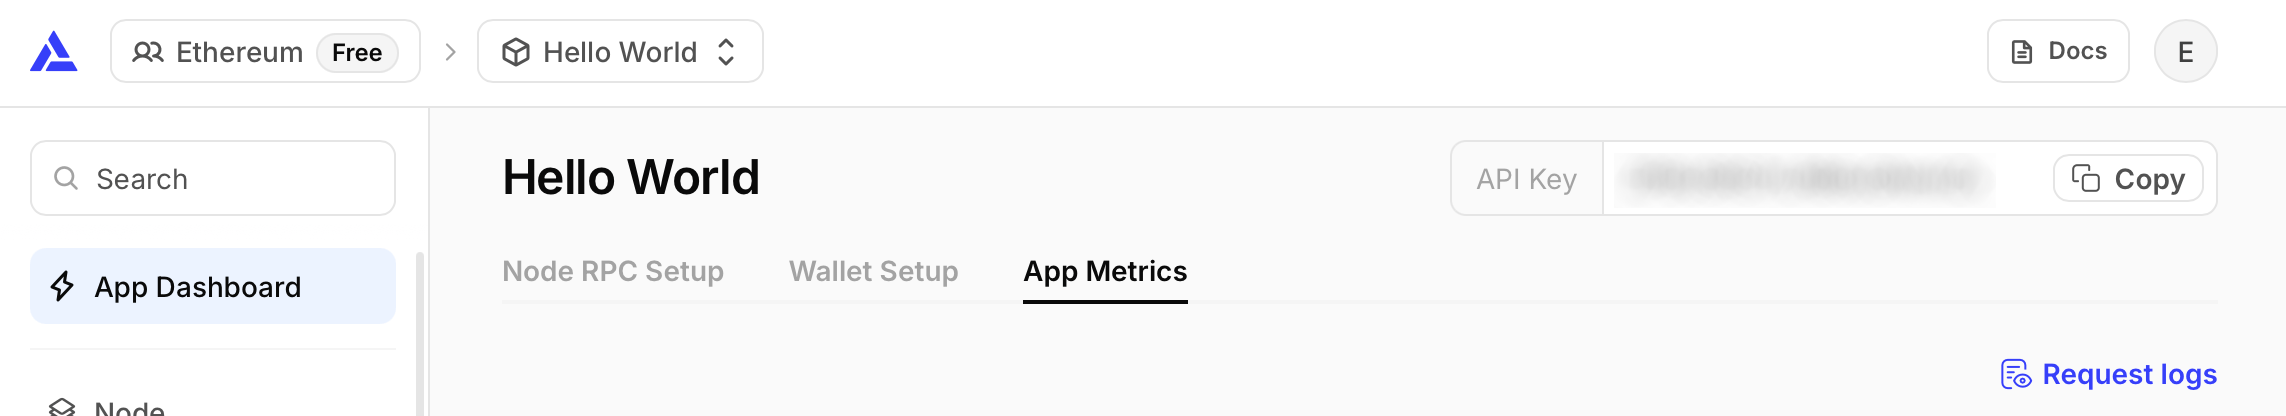Expand the Hello World app selector chevrons
Viewport: 2286px width, 416px height.
727,52
